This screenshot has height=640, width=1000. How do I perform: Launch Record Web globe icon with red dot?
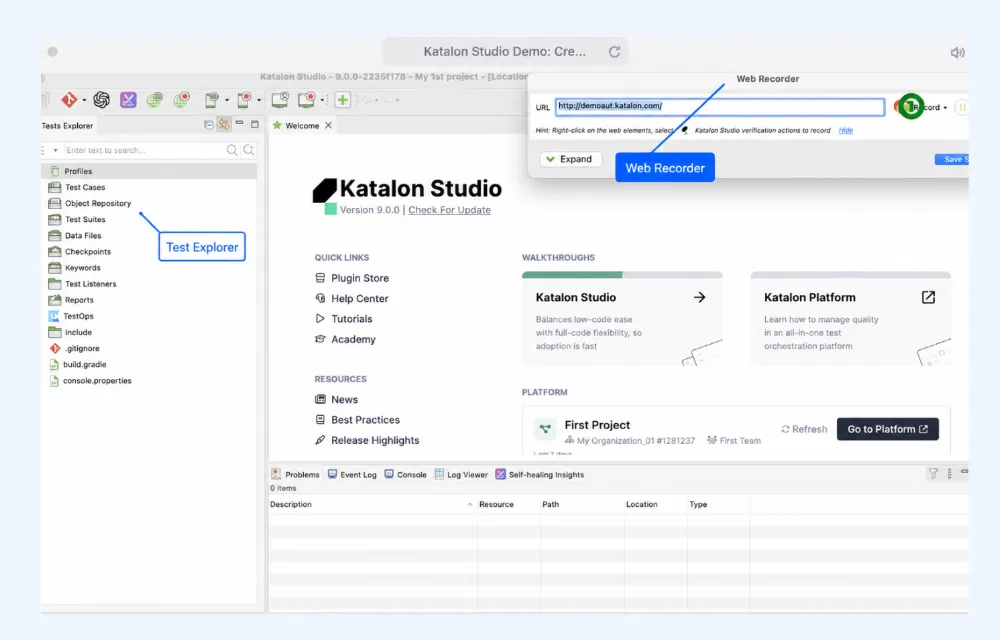click(182, 99)
